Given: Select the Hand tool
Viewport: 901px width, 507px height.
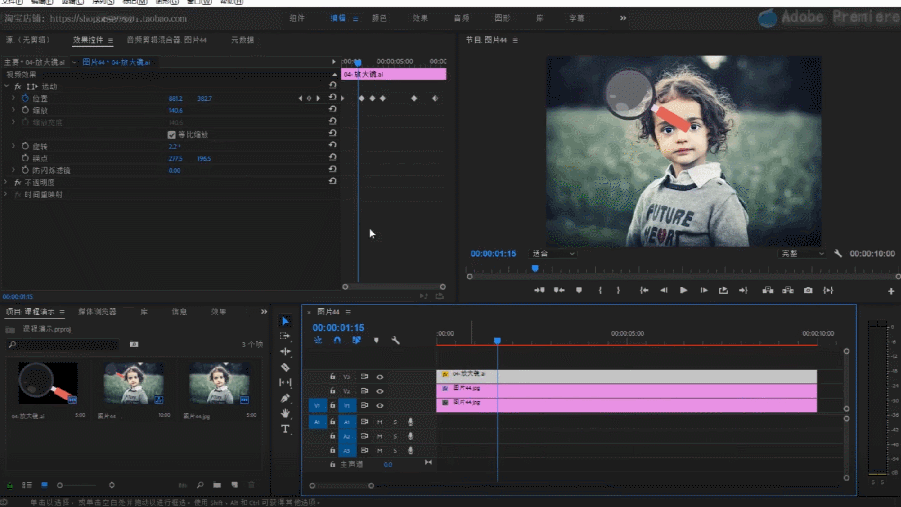Looking at the screenshot, I should click(x=285, y=413).
